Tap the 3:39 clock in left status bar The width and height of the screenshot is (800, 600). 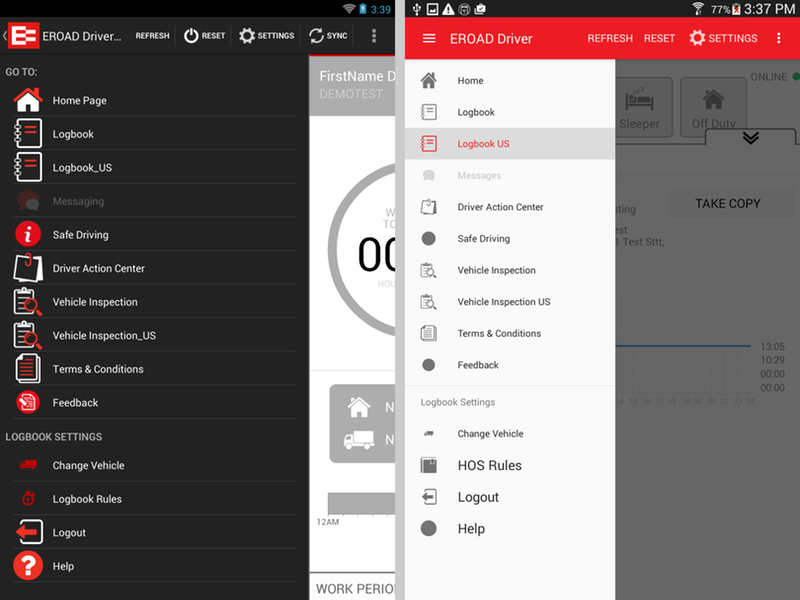pyautogui.click(x=381, y=10)
